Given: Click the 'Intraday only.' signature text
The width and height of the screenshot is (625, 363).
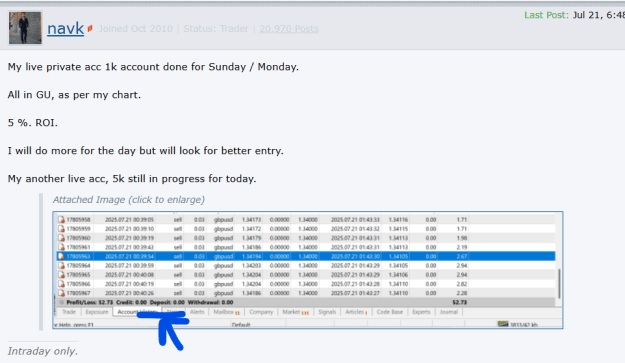Looking at the screenshot, I should click(43, 351).
